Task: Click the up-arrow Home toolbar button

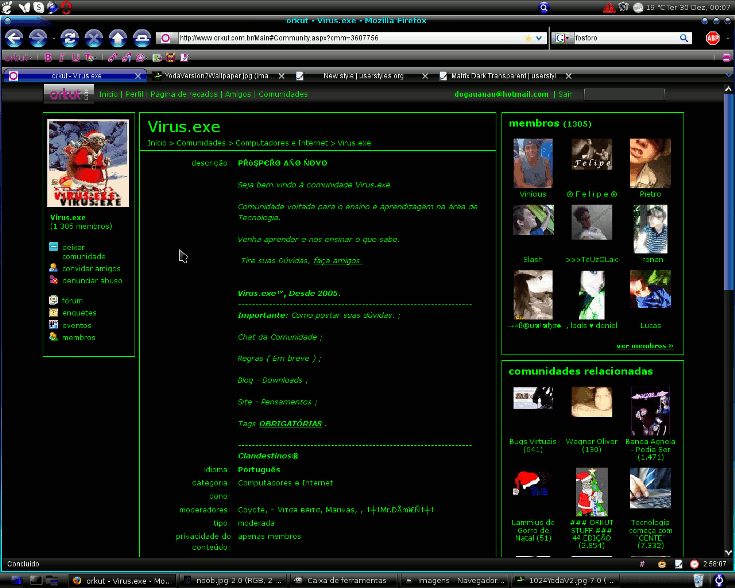Action: (x=118, y=38)
